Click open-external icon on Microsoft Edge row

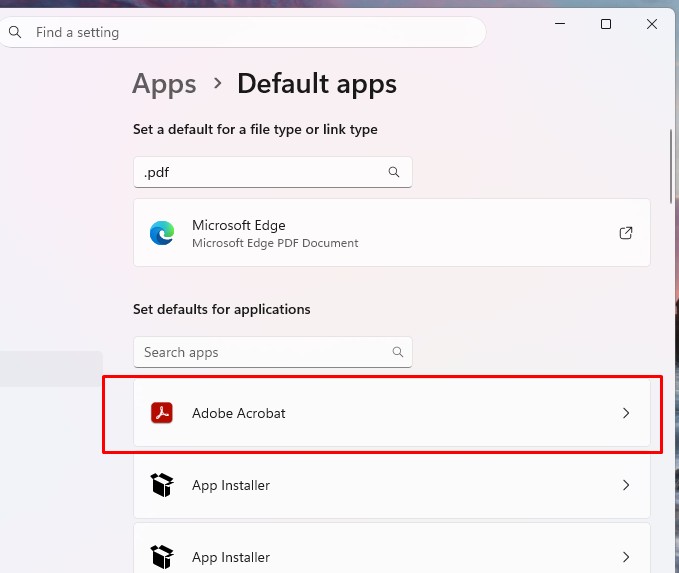point(626,233)
